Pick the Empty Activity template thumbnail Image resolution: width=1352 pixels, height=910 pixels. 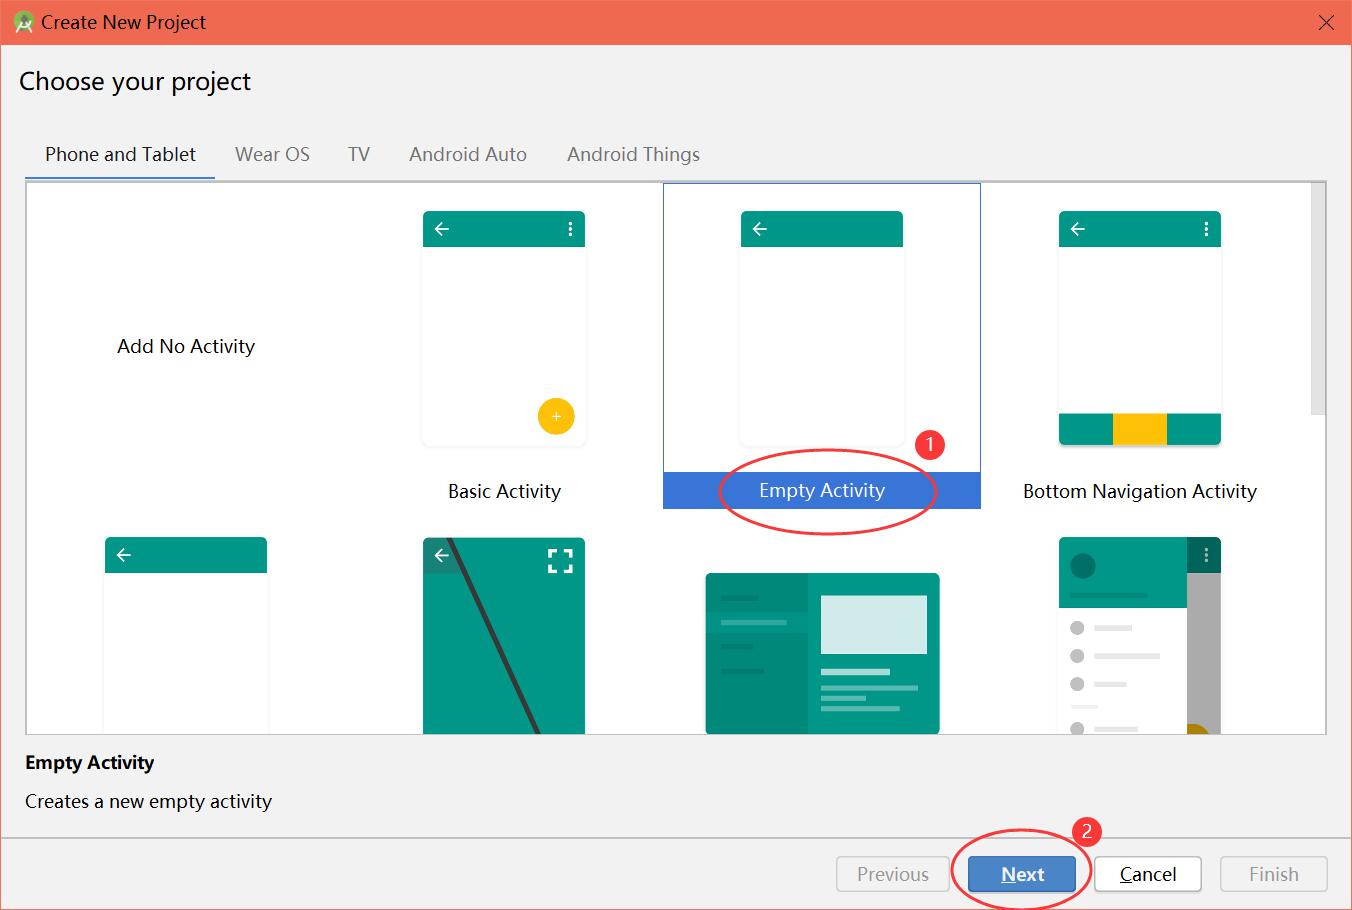click(822, 328)
